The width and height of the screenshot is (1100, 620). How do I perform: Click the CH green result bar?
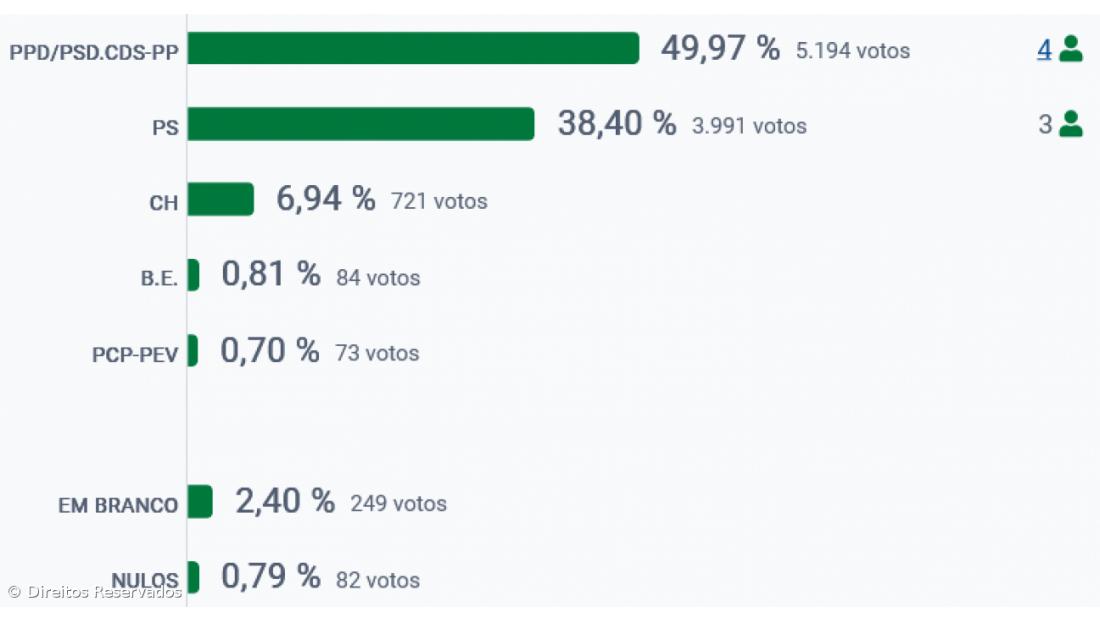coord(220,200)
